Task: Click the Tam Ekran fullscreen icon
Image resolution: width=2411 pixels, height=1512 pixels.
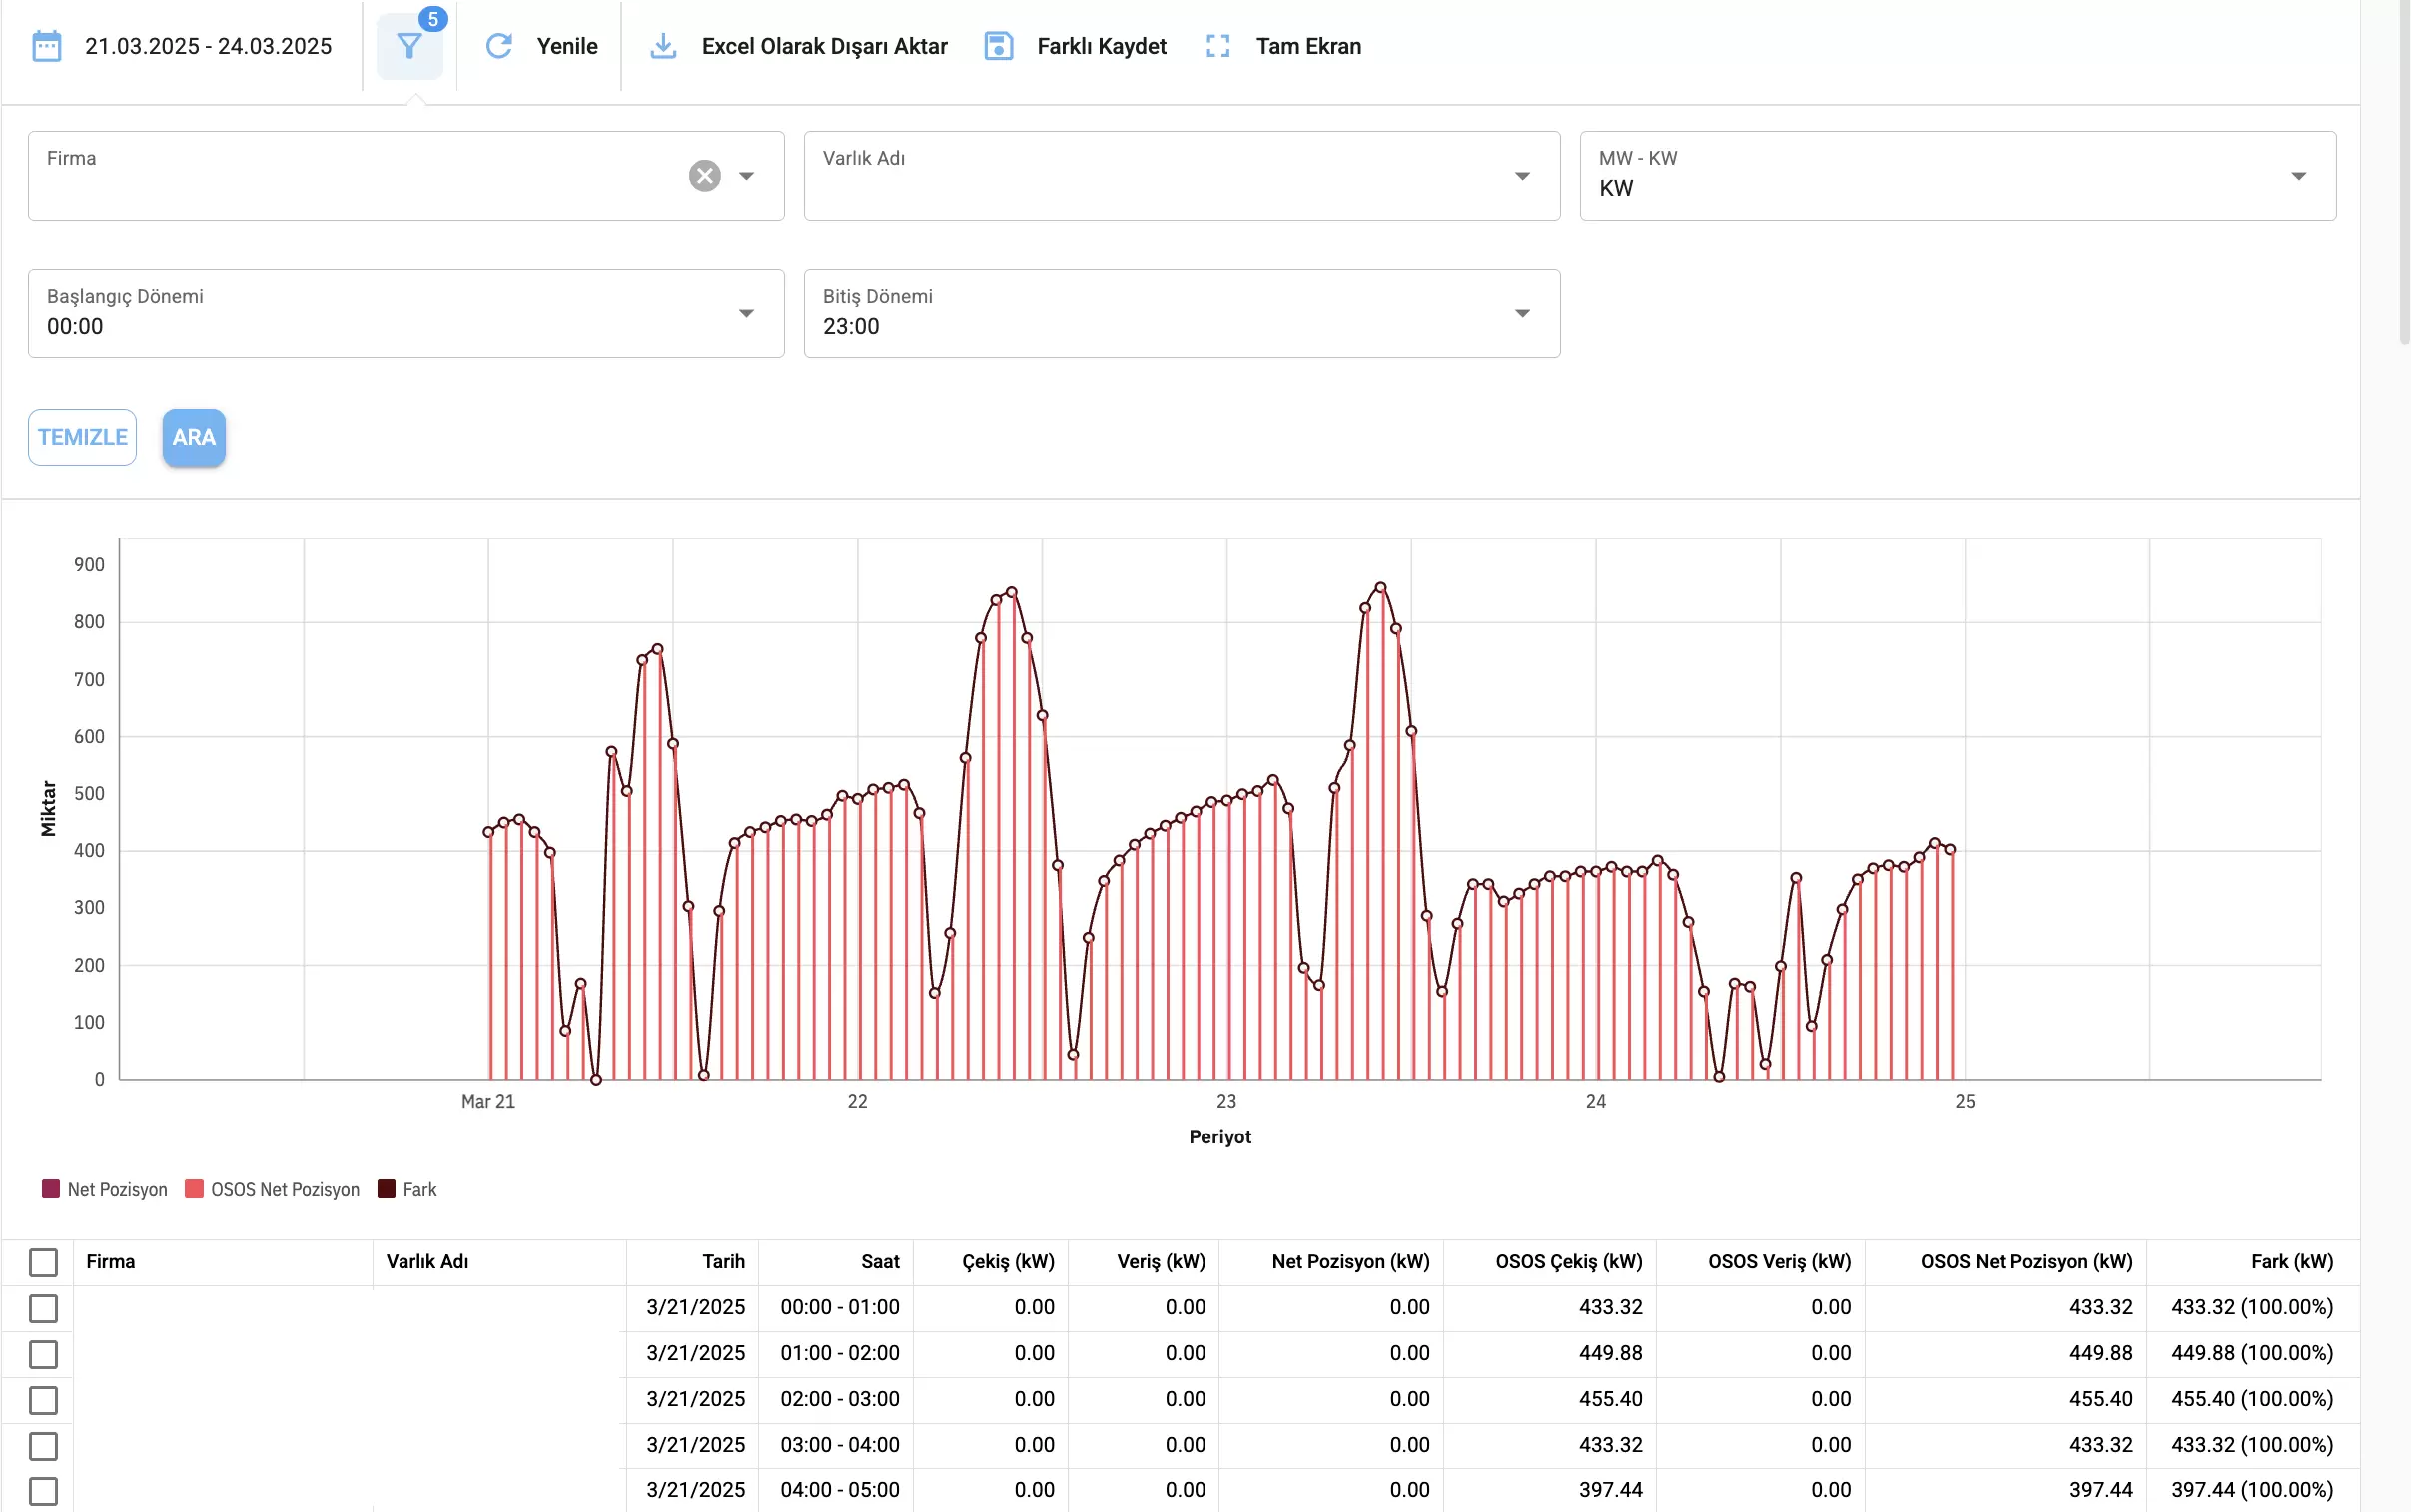Action: click(x=1217, y=46)
